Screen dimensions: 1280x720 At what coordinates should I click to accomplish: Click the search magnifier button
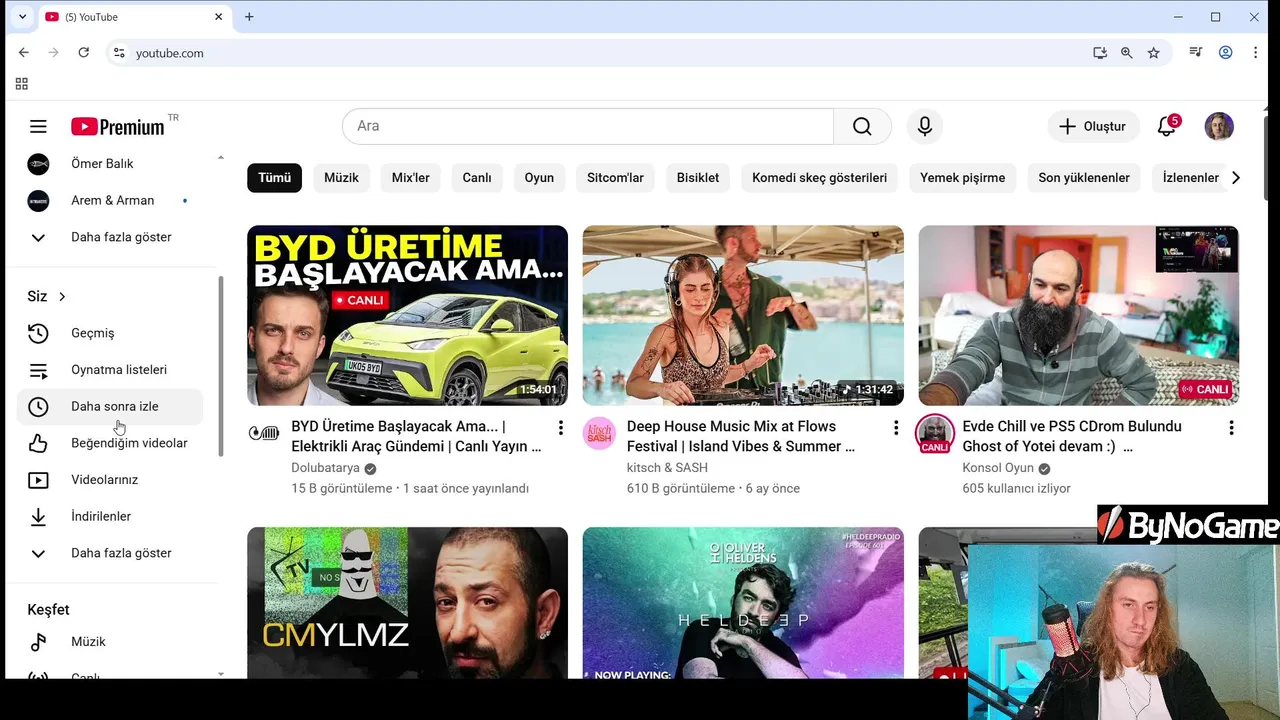point(862,126)
